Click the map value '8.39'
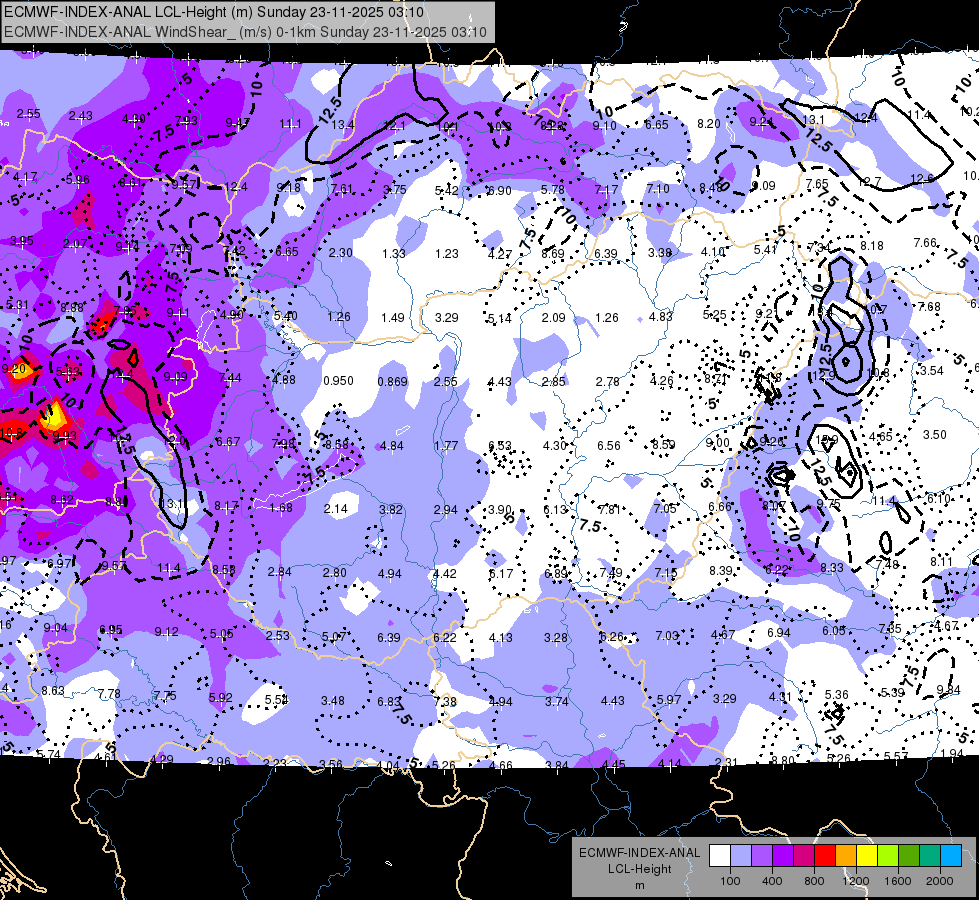979x900 pixels. (721, 570)
